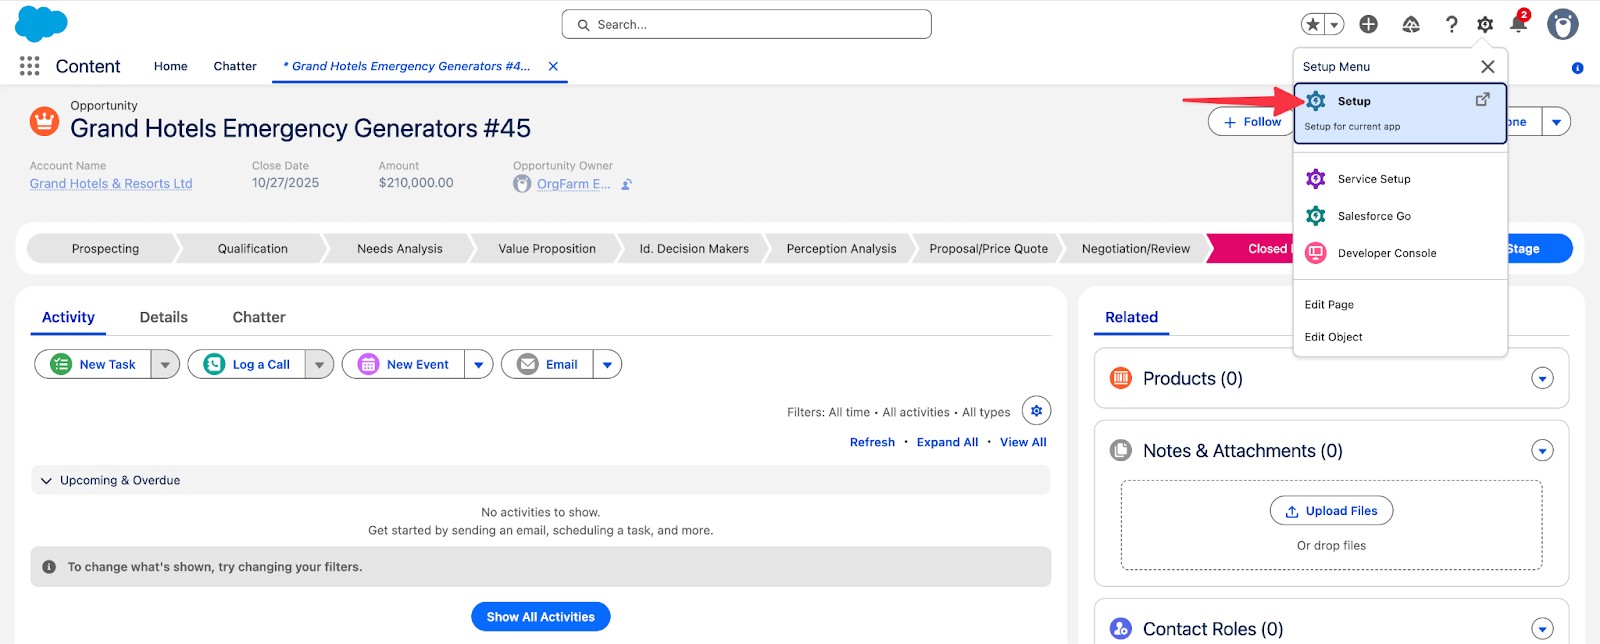
Task: Expand the Email dropdown arrow
Action: [607, 365]
